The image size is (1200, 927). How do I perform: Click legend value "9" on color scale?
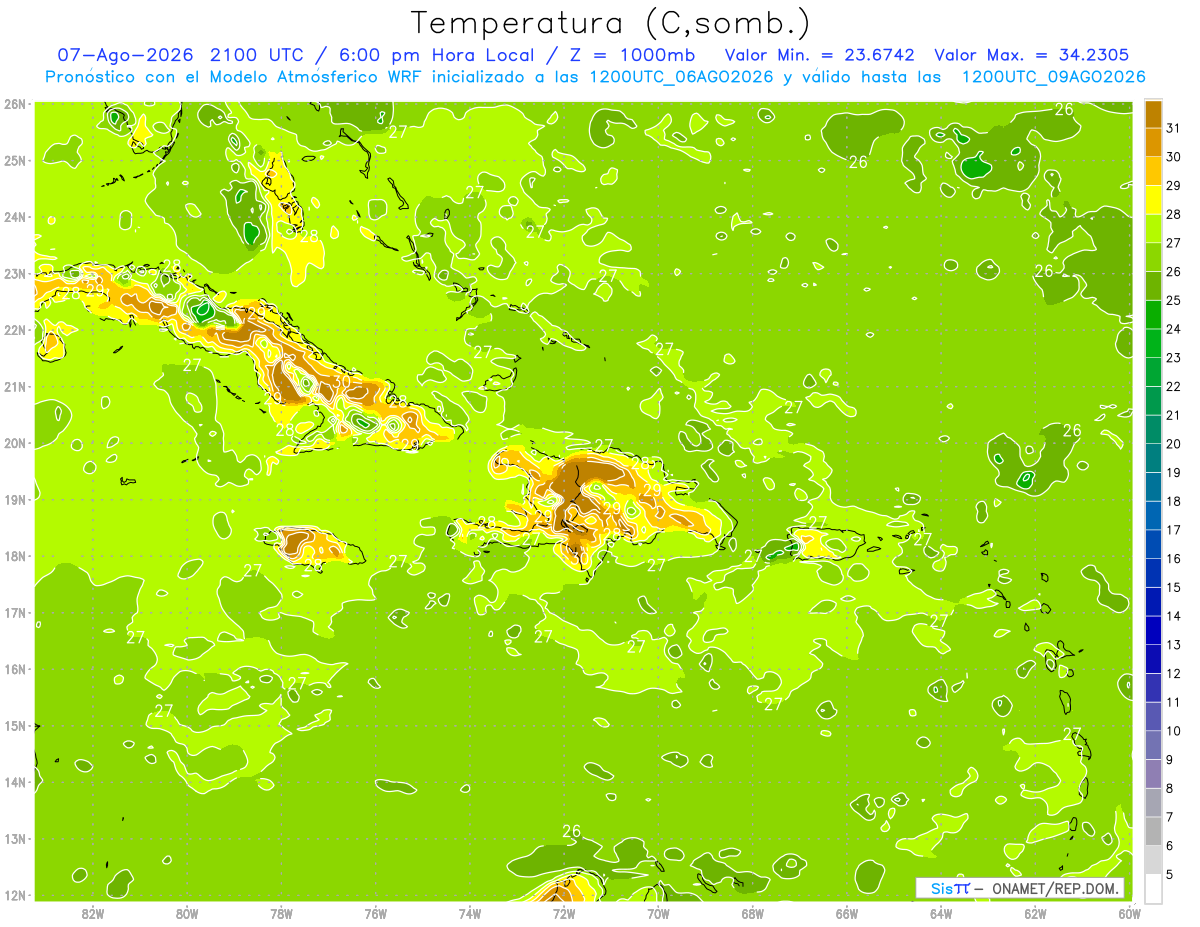pyautogui.click(x=1170, y=760)
